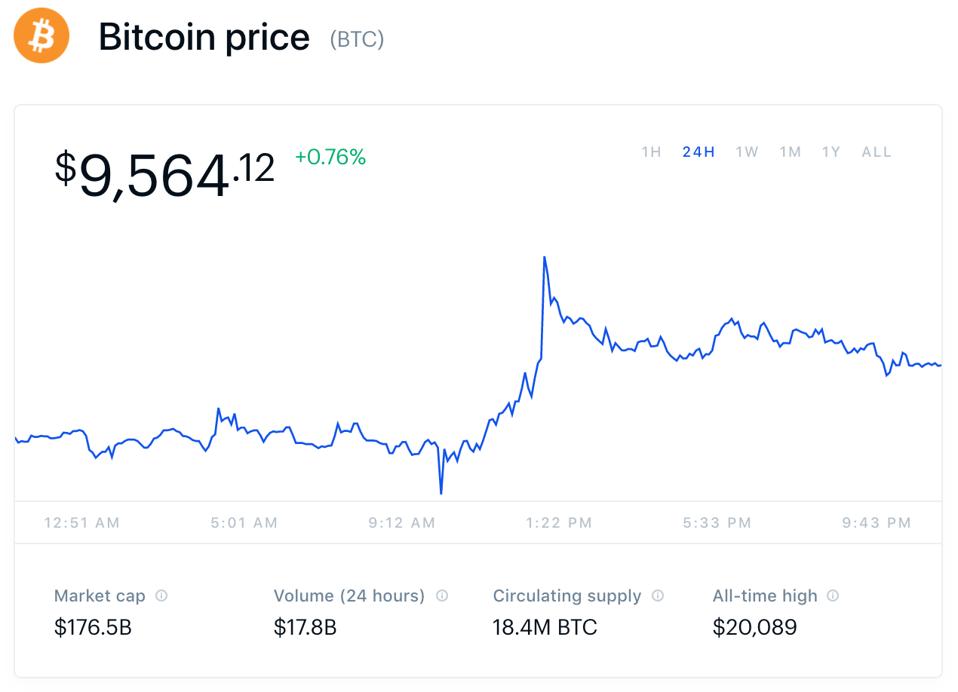Switch chart to 1M range

click(x=790, y=152)
